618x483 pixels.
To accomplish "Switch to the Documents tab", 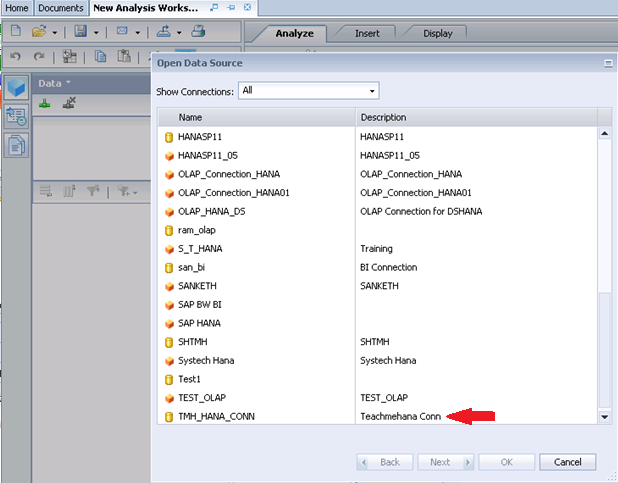I will [x=61, y=7].
